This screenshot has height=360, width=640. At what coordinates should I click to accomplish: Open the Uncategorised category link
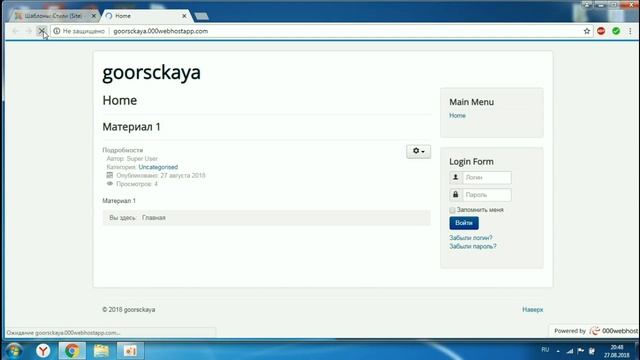pyautogui.click(x=158, y=167)
